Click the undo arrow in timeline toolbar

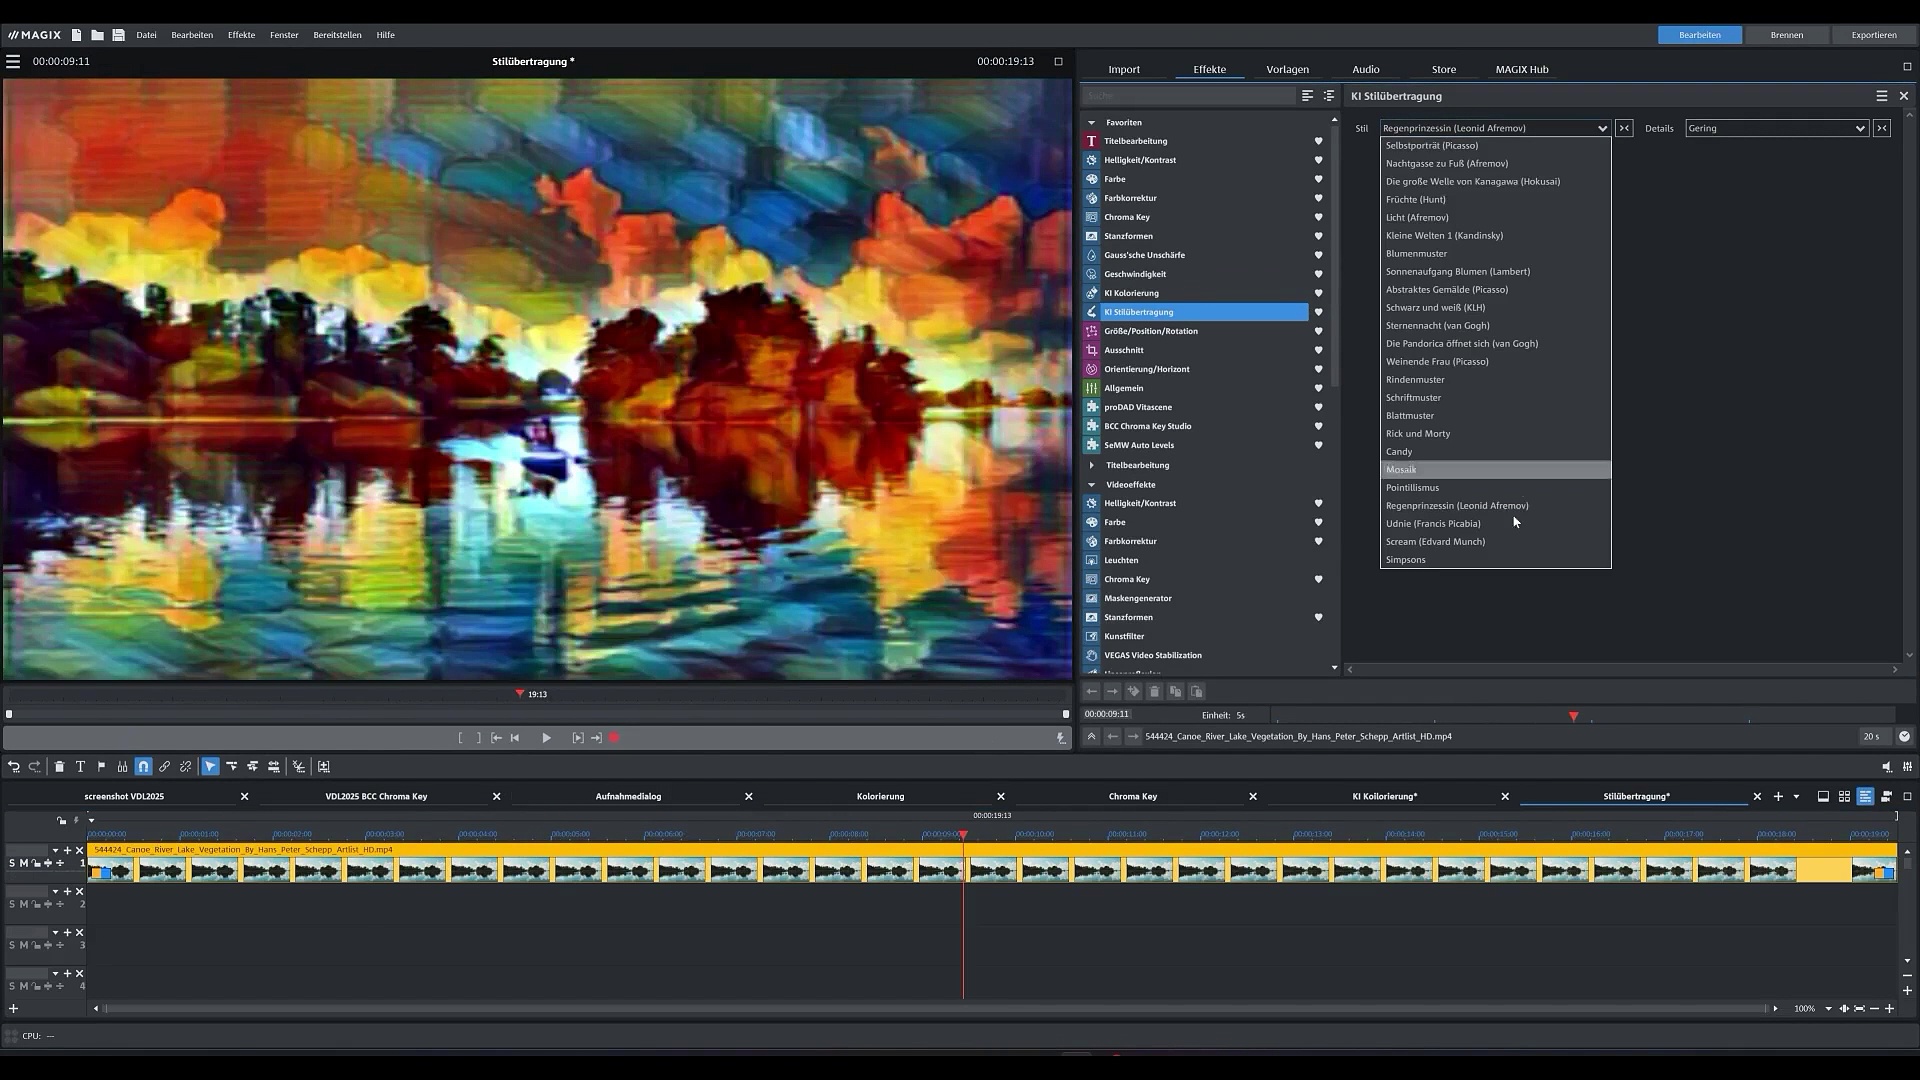click(x=14, y=767)
